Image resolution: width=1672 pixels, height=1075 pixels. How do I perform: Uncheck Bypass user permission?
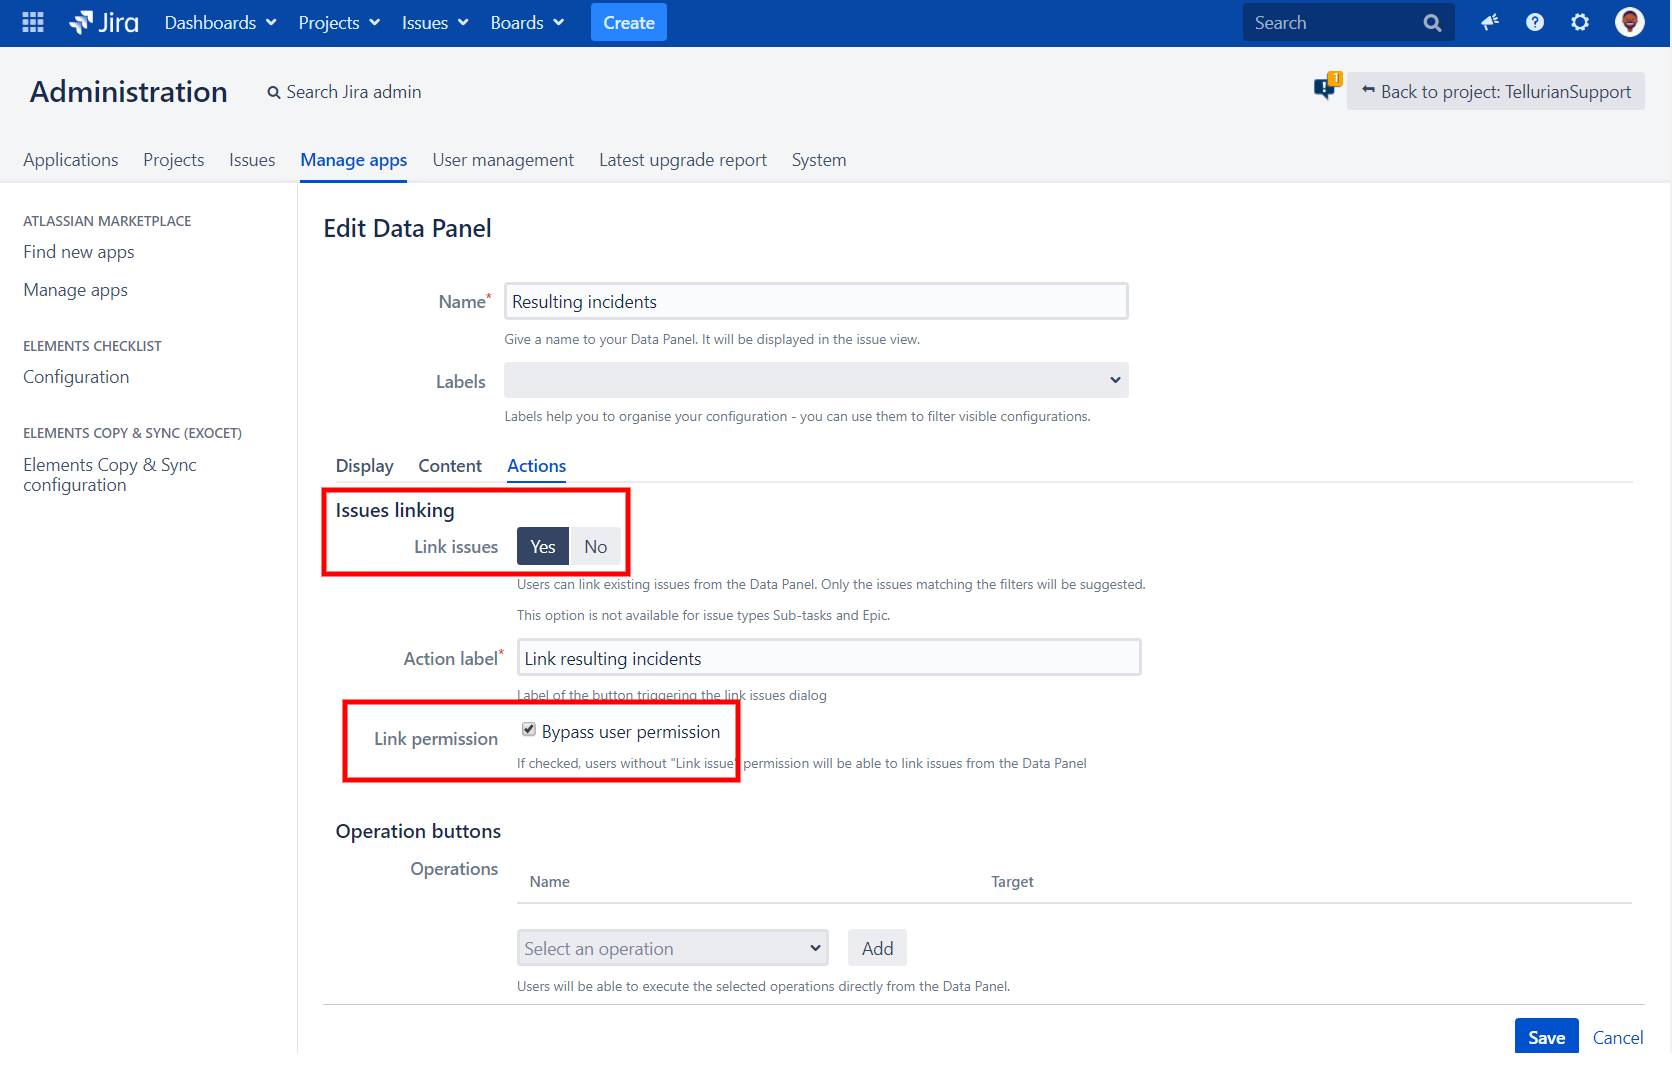click(528, 729)
